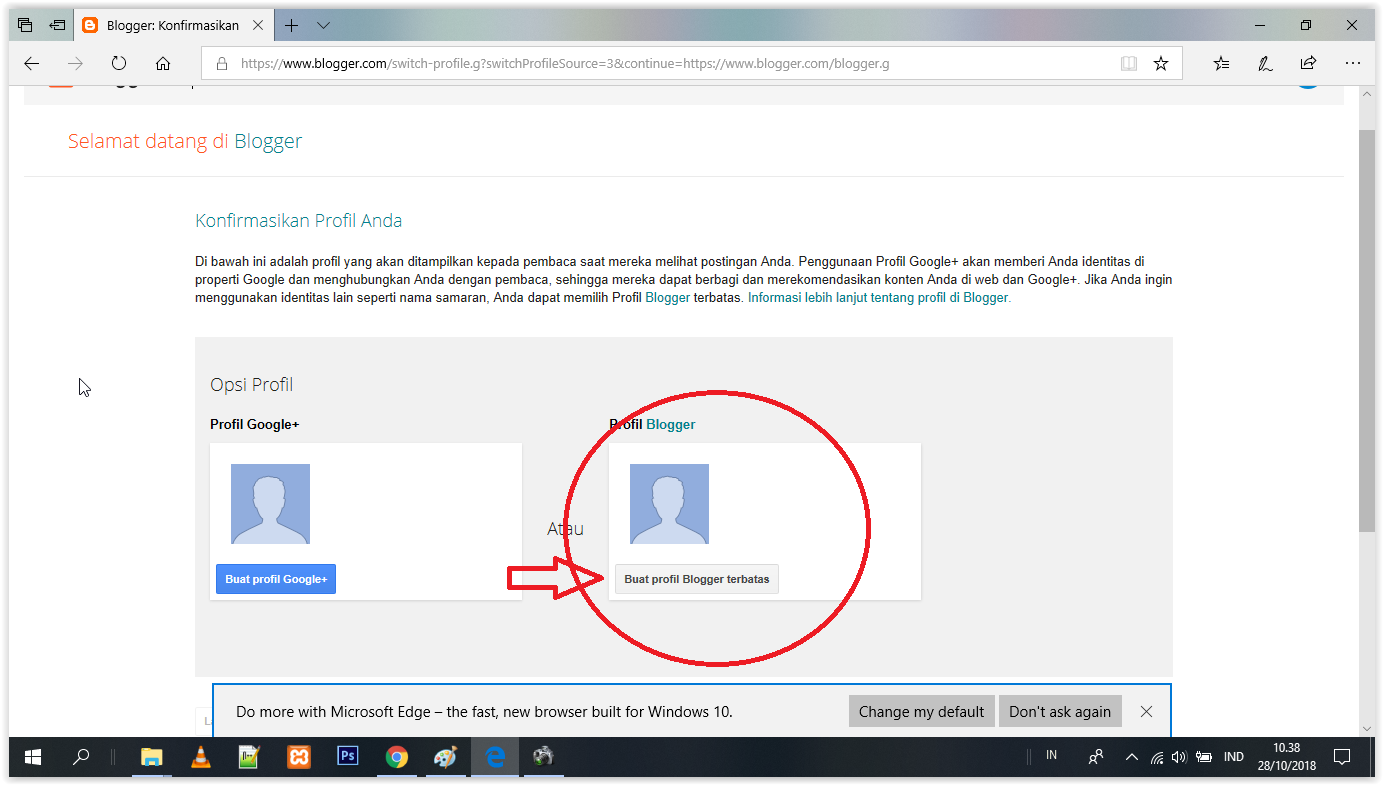This screenshot has height=785, width=1383.
Task: Open Reading view book icon
Action: coord(1129,63)
